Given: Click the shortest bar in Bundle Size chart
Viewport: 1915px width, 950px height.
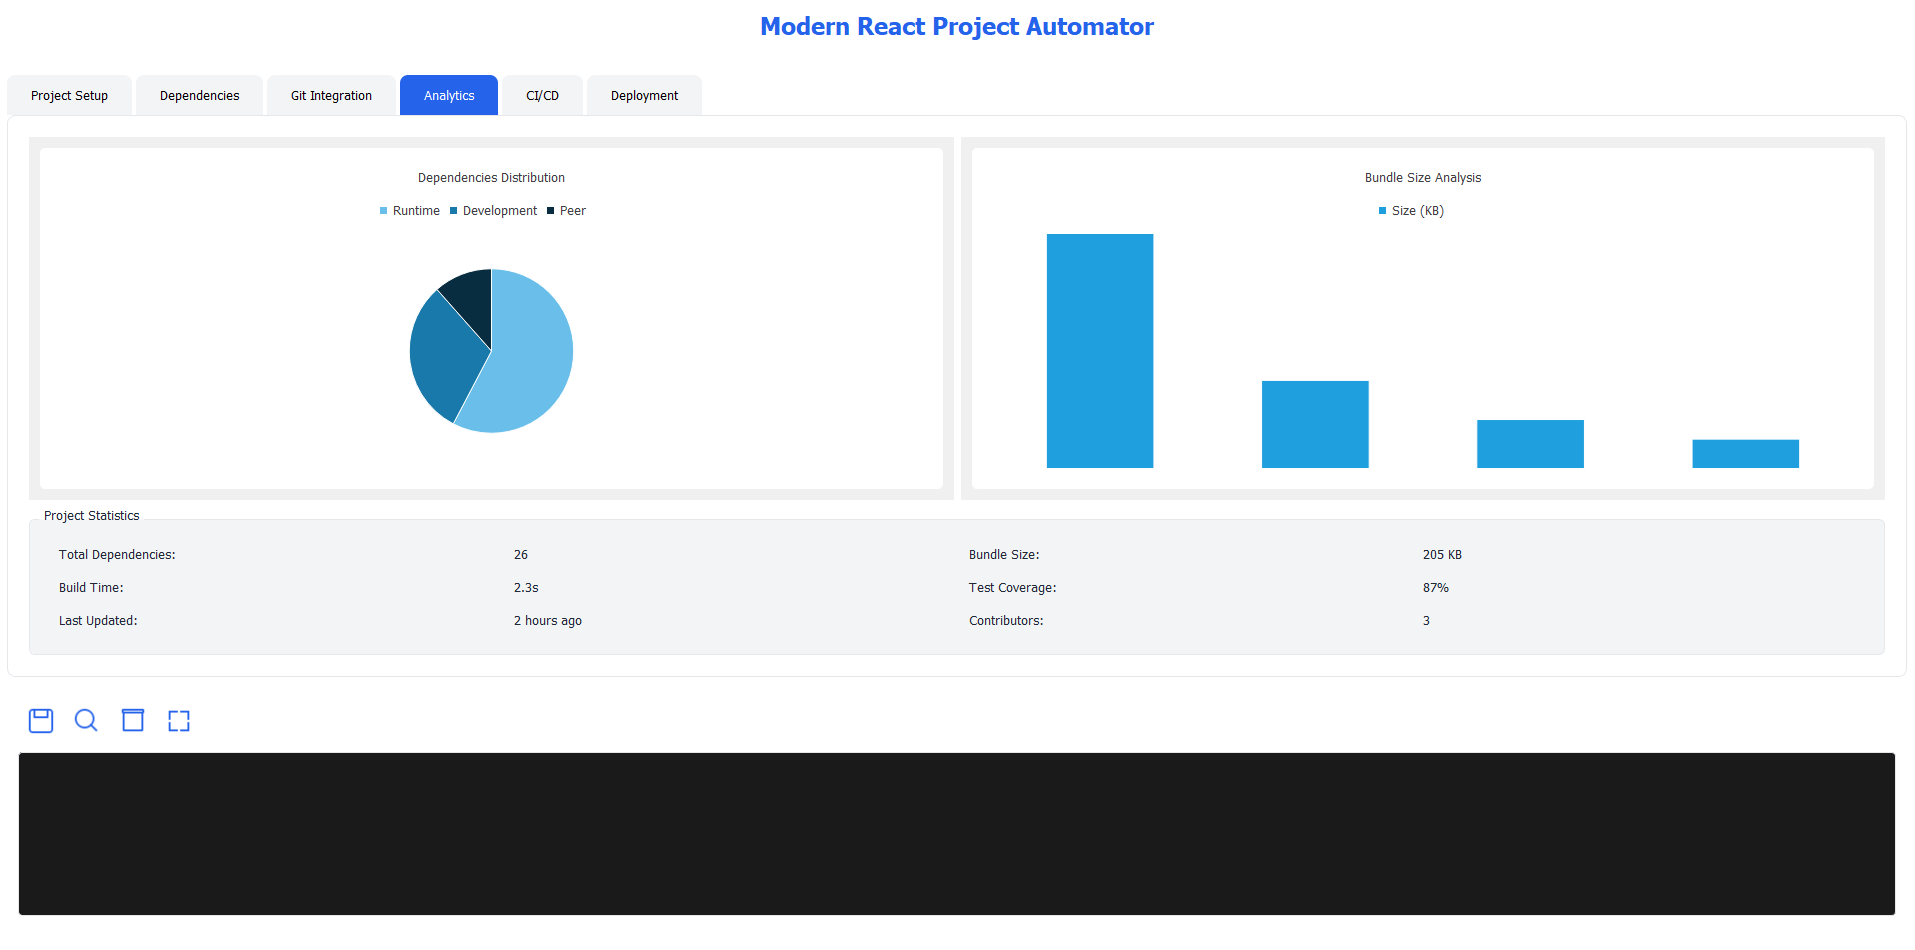Looking at the screenshot, I should 1745,454.
